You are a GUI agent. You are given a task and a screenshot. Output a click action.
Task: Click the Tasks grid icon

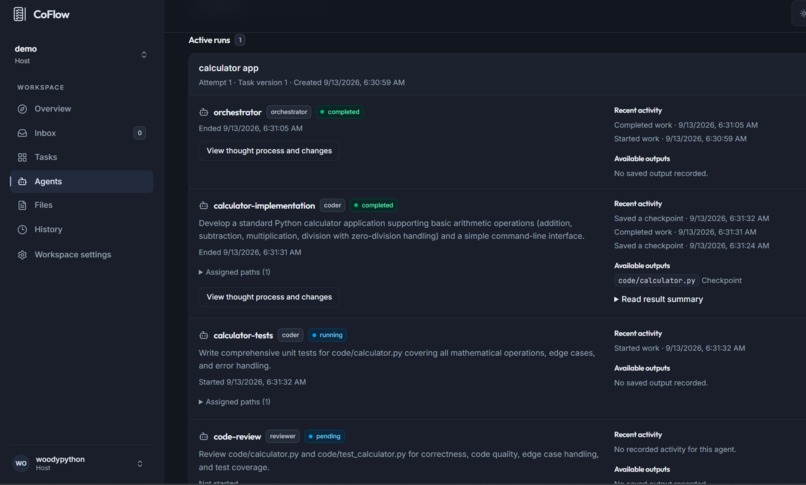click(22, 157)
